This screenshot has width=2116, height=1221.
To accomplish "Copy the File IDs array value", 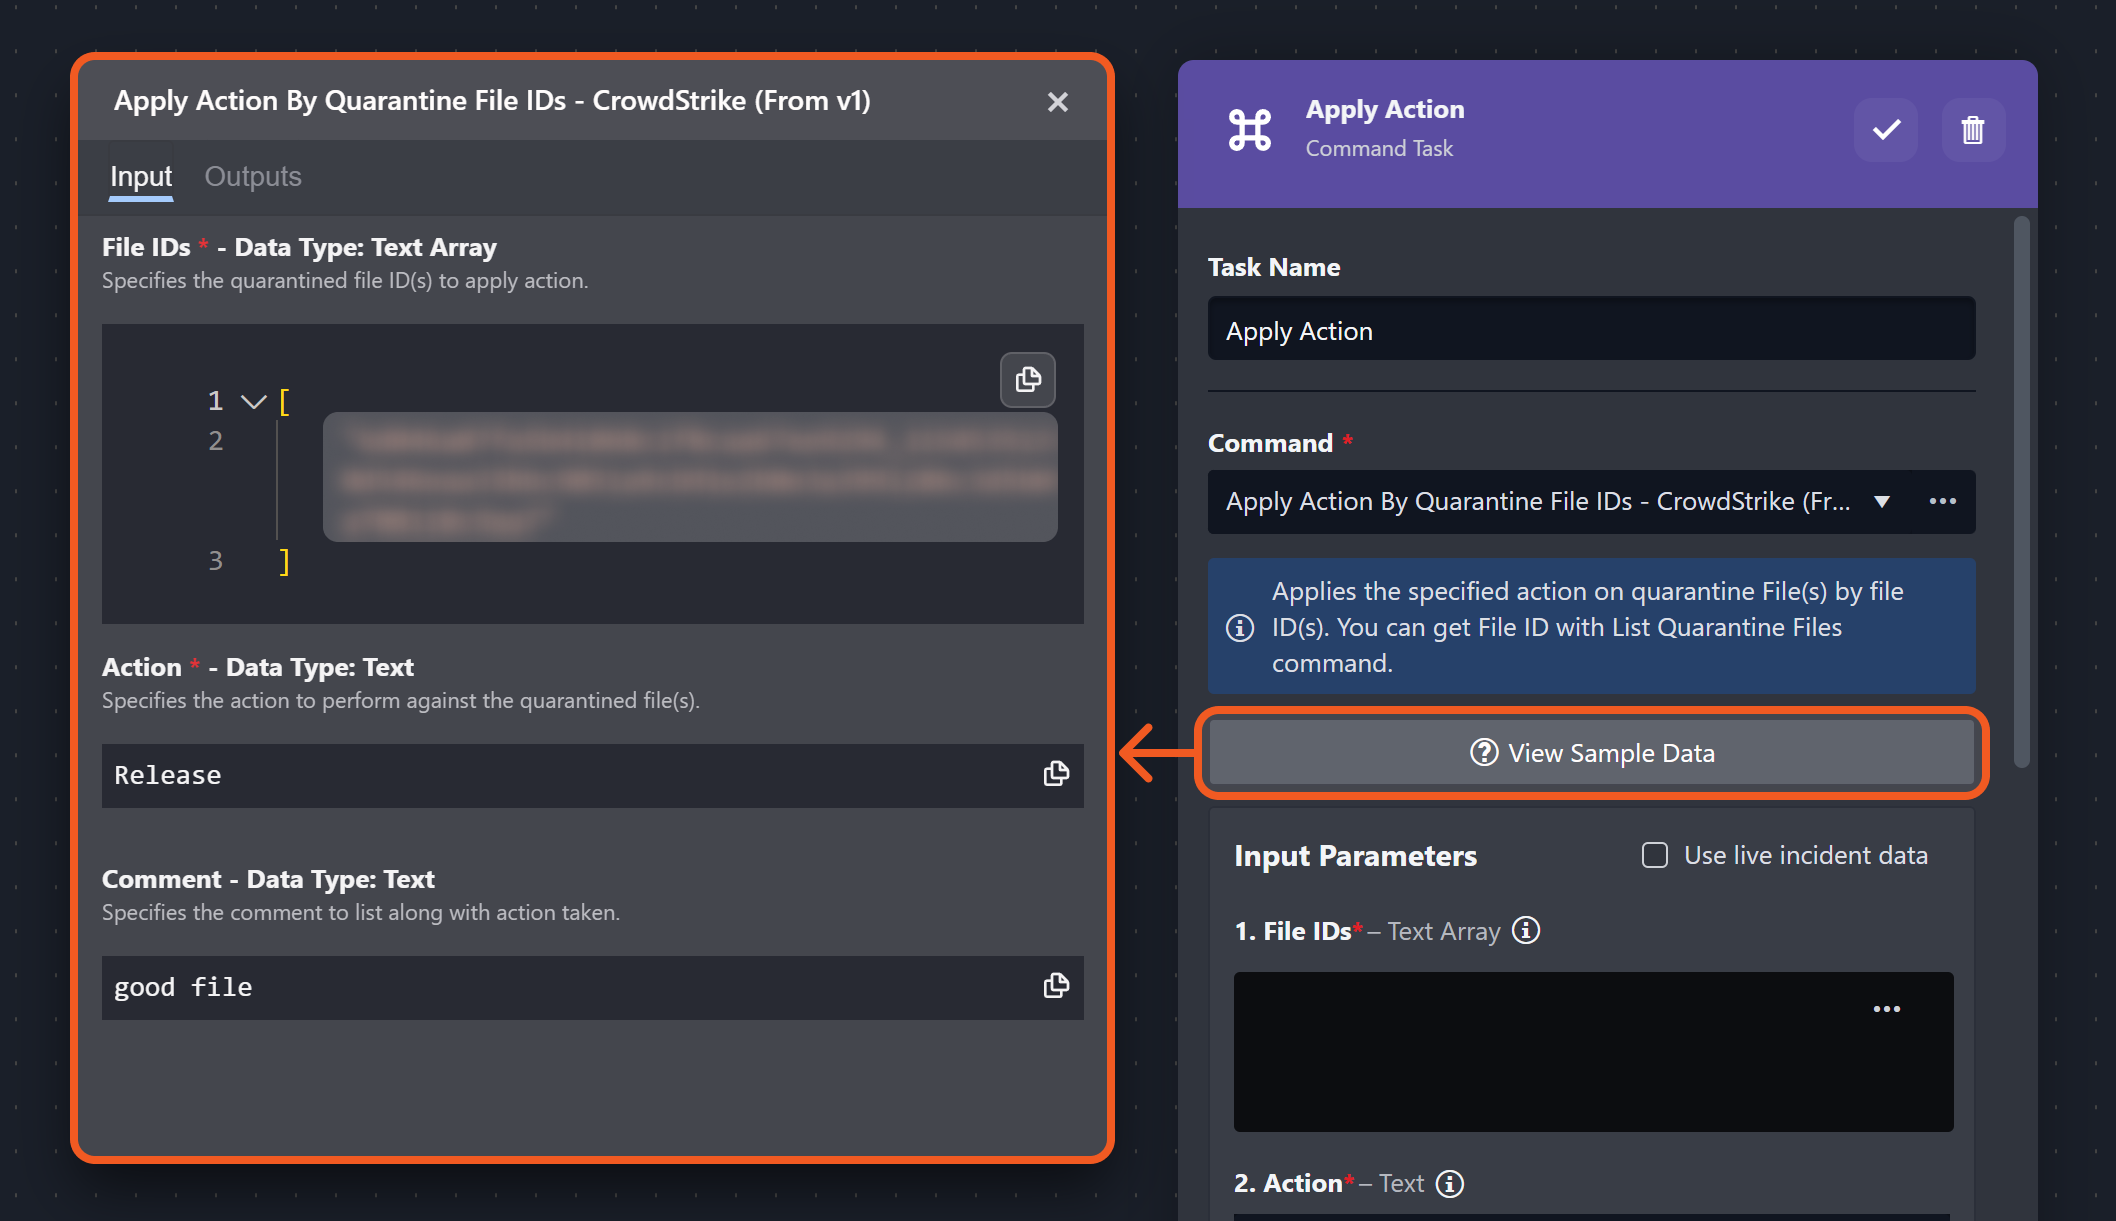I will pyautogui.click(x=1028, y=380).
